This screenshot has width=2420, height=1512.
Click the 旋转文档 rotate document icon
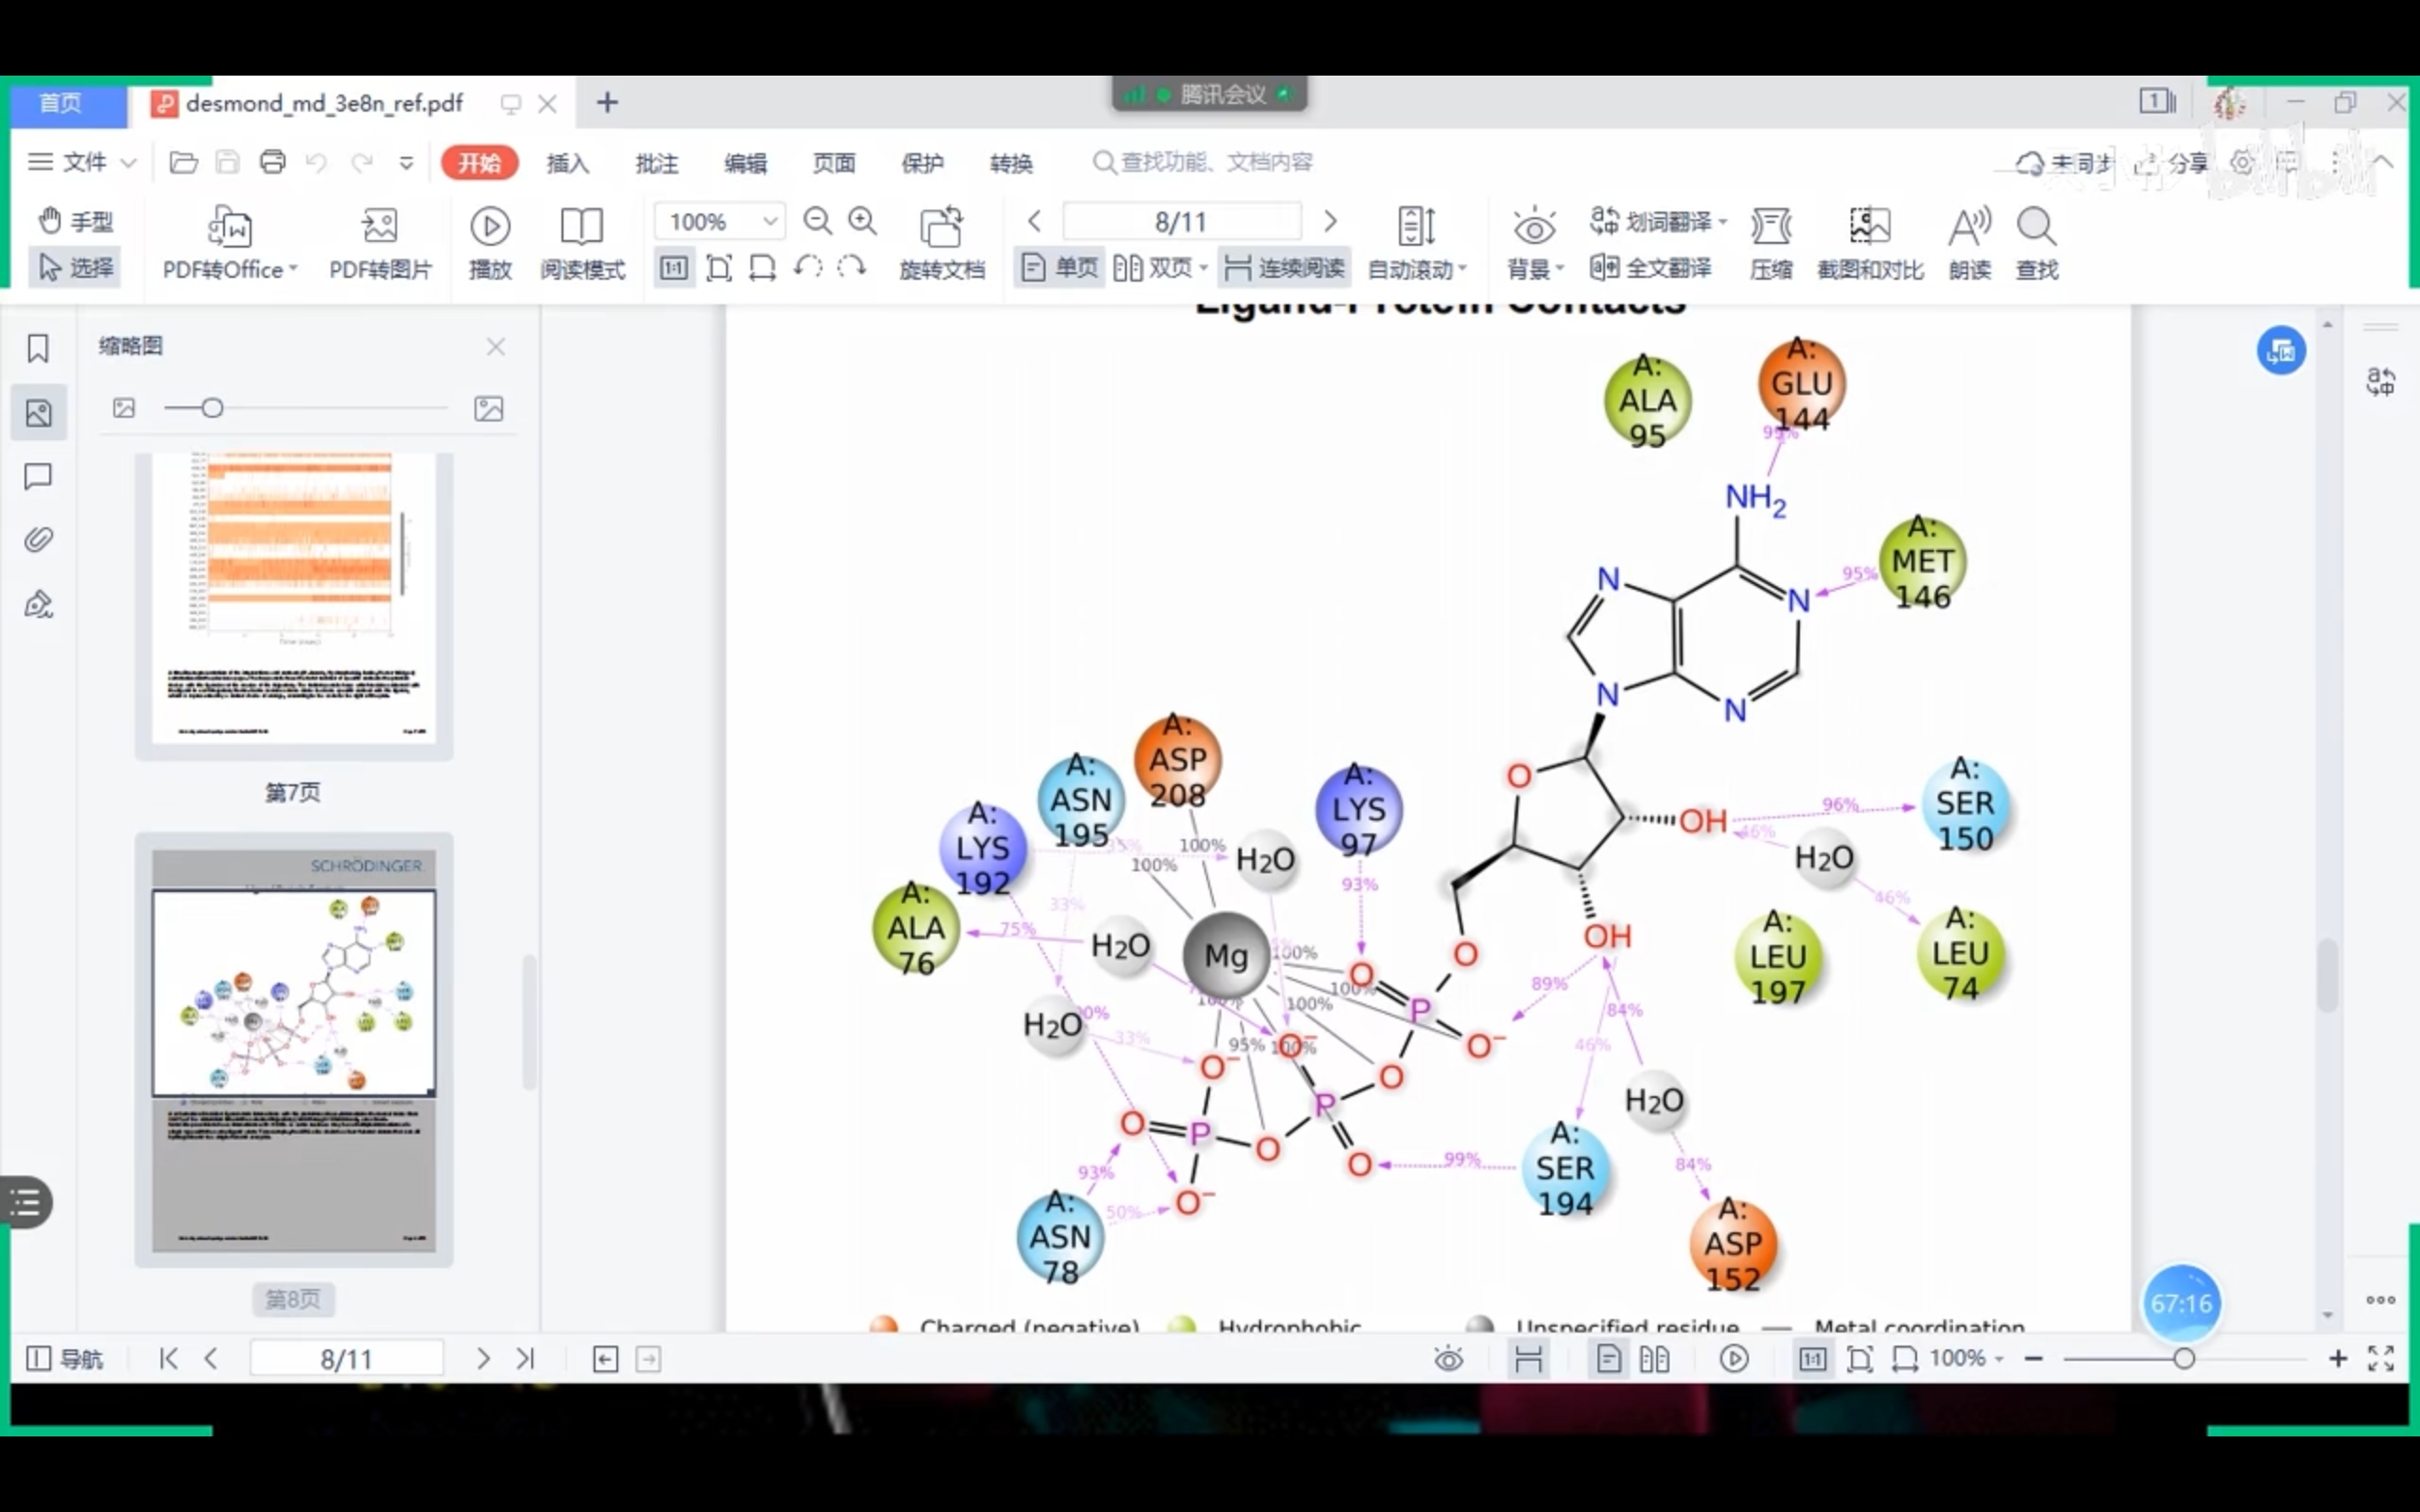pyautogui.click(x=941, y=243)
